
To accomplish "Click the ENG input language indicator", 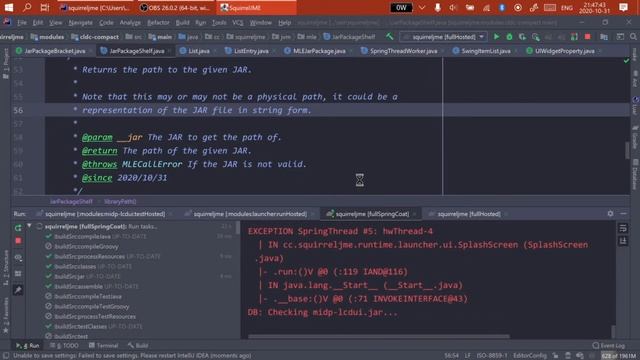I will coord(567,7).
